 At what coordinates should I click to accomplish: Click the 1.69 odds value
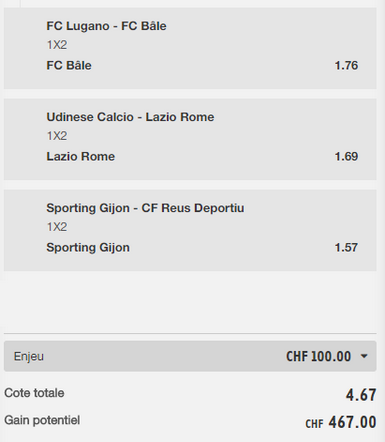tap(346, 156)
